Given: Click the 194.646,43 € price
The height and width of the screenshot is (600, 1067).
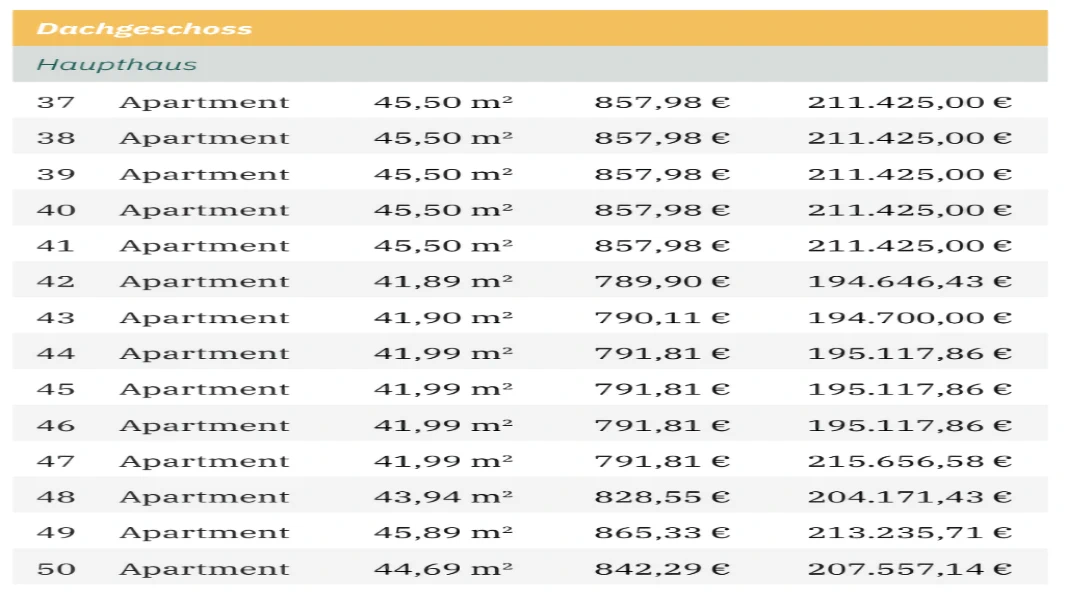Looking at the screenshot, I should pyautogui.click(x=909, y=282).
